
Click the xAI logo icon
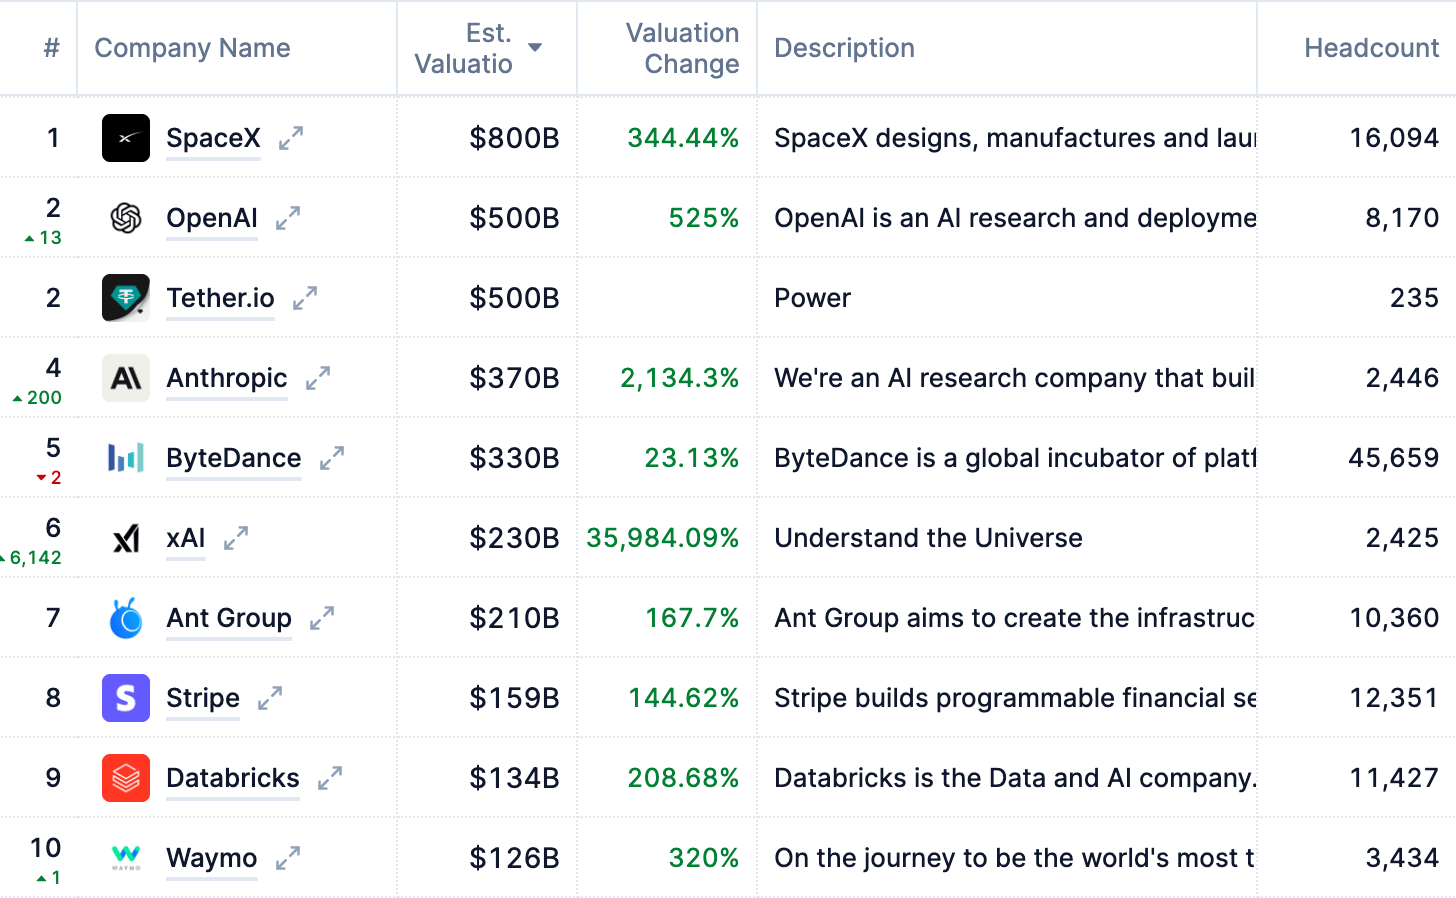click(126, 538)
